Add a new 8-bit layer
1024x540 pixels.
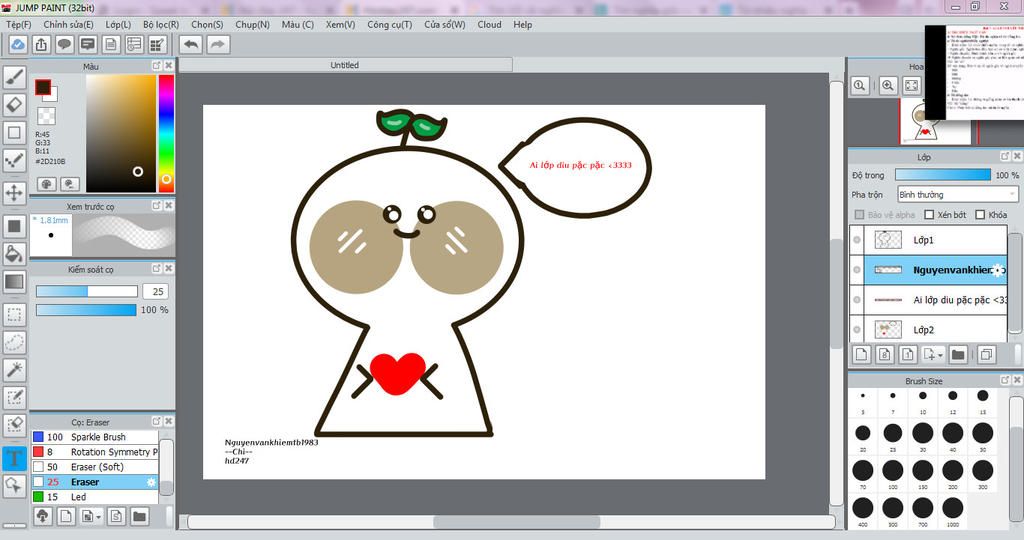[x=885, y=355]
